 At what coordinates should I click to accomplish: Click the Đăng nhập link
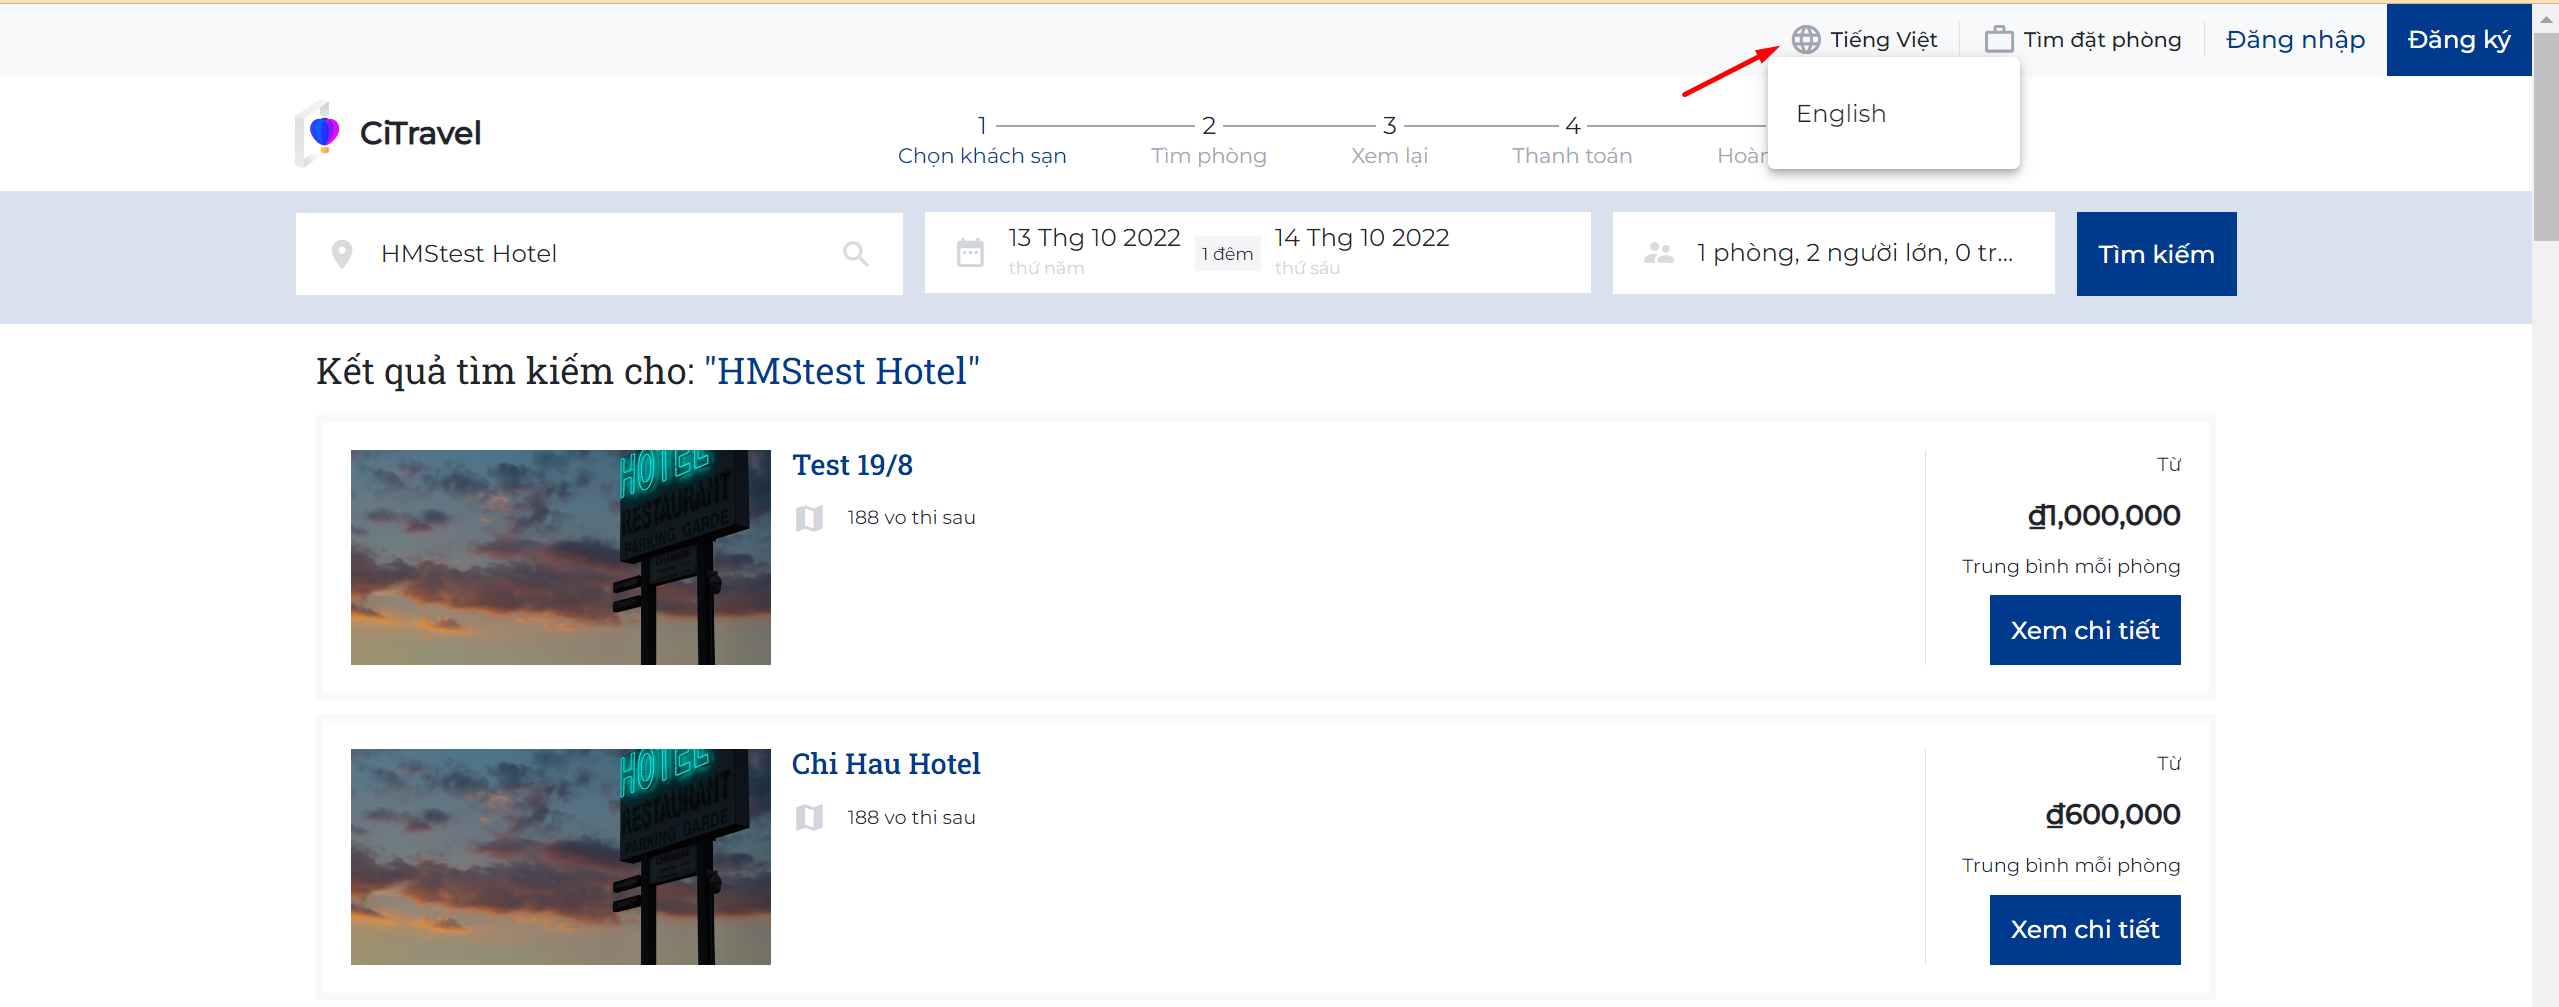click(2295, 39)
